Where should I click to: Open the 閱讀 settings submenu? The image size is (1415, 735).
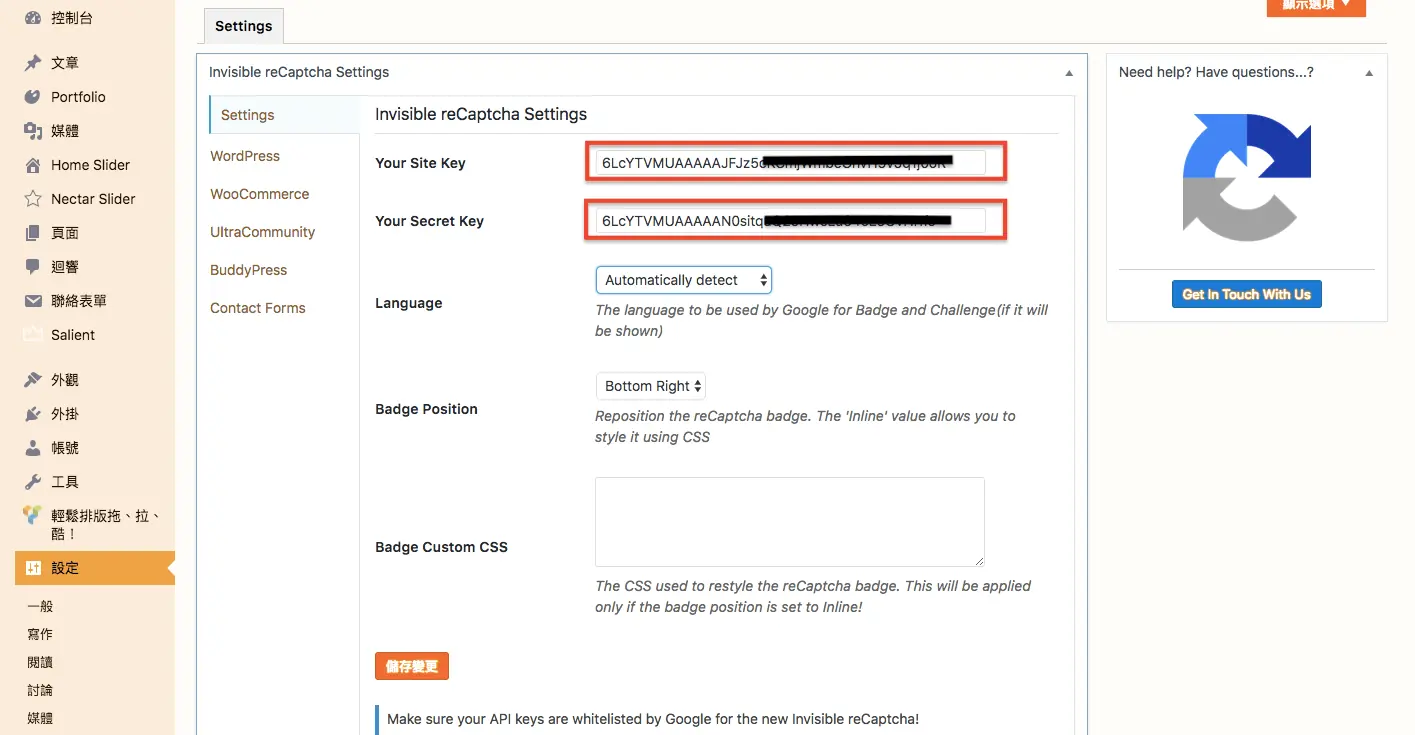coord(40,662)
